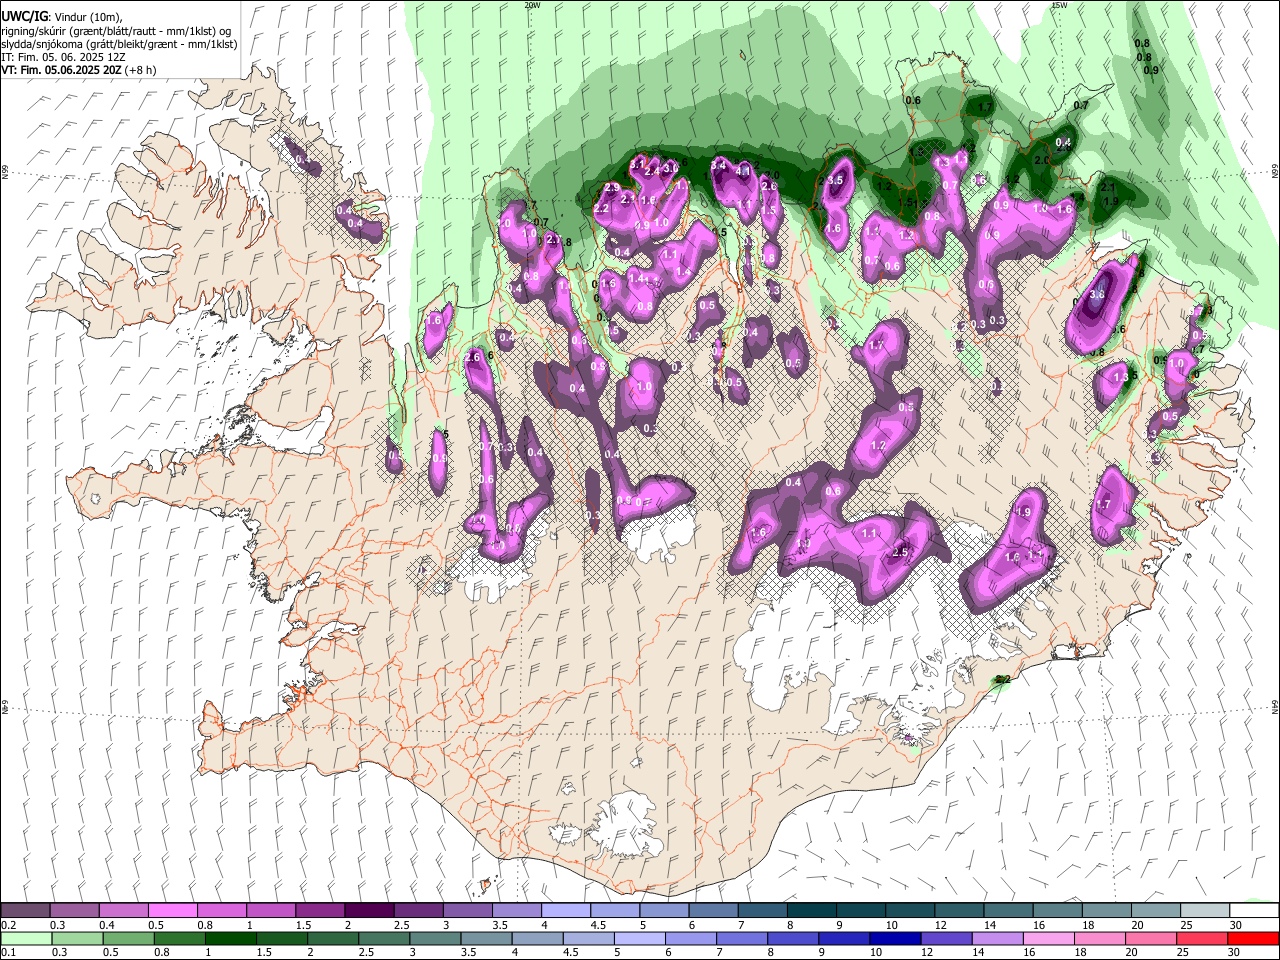This screenshot has width=1280, height=960.
Task: Select the bright red lower legend swatch after 30
Action: [1251, 939]
